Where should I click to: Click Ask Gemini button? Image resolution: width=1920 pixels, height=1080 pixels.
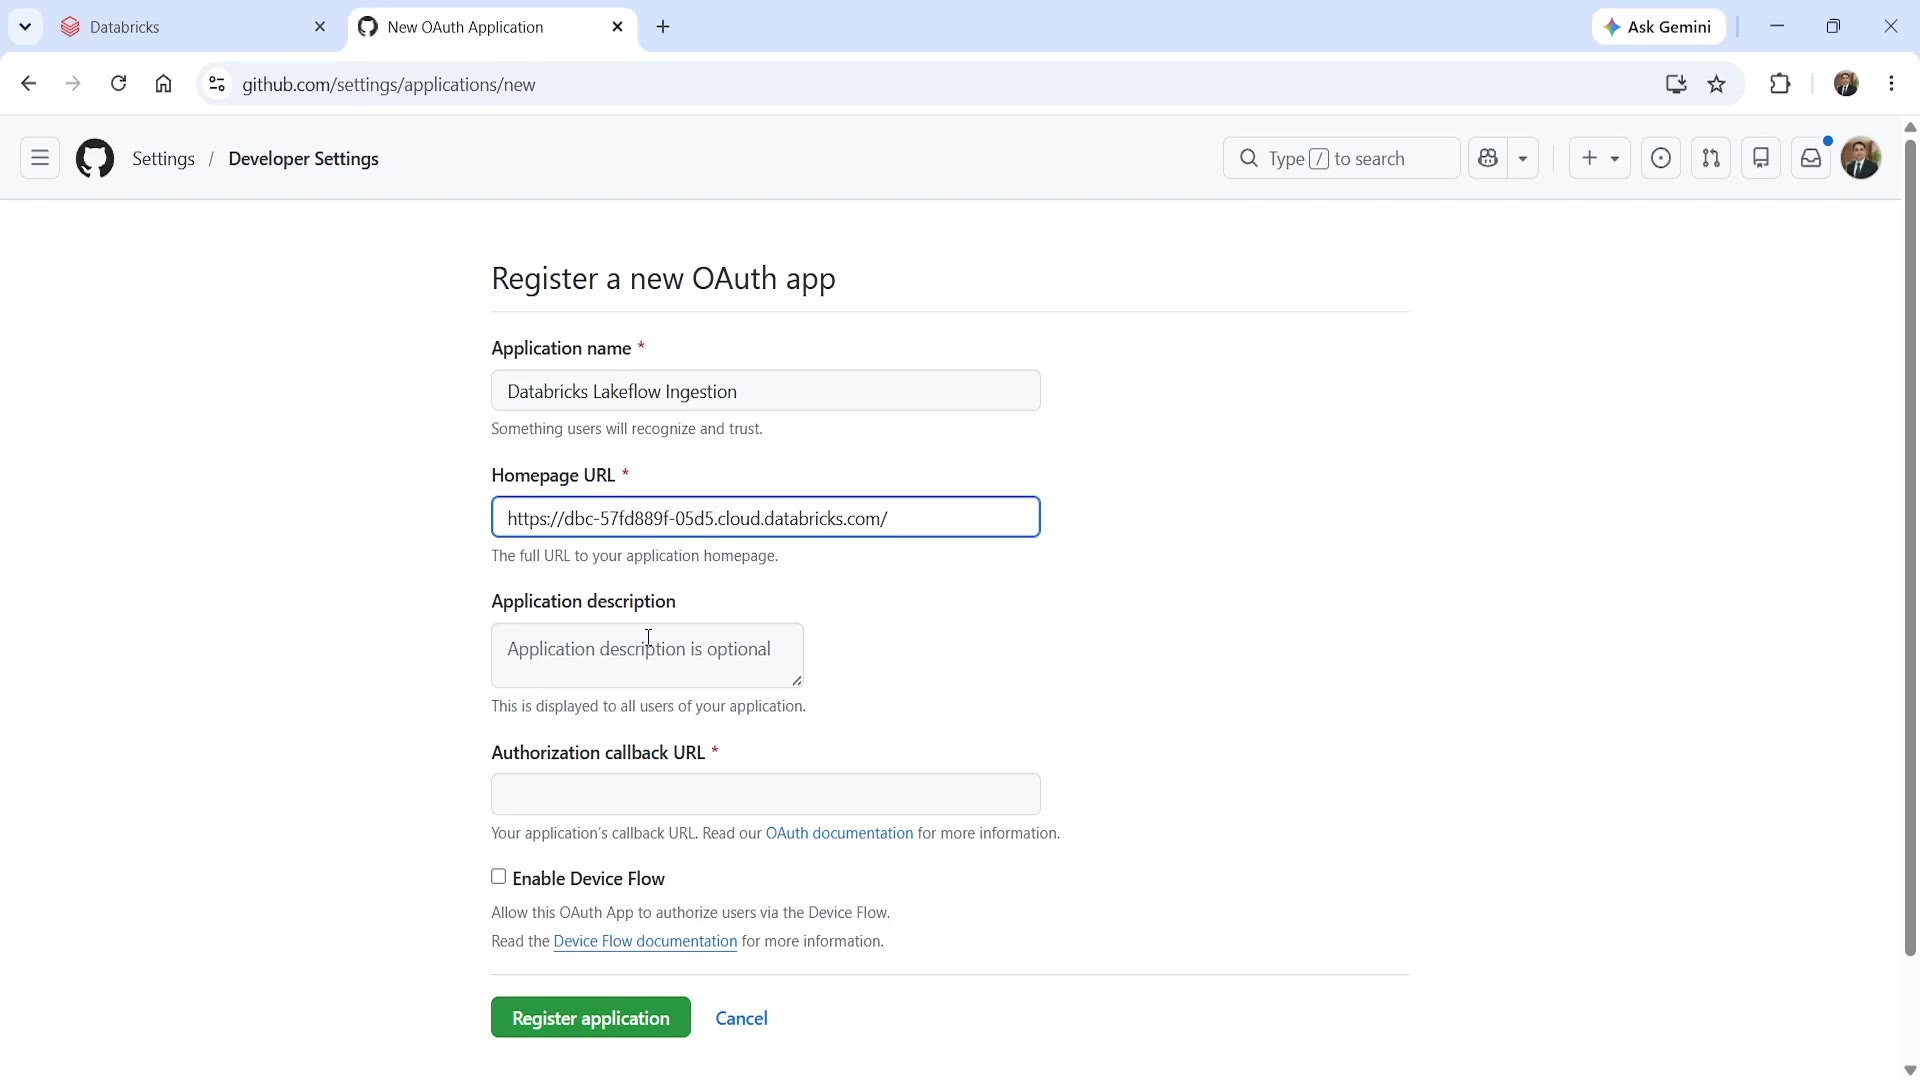pyautogui.click(x=1659, y=27)
